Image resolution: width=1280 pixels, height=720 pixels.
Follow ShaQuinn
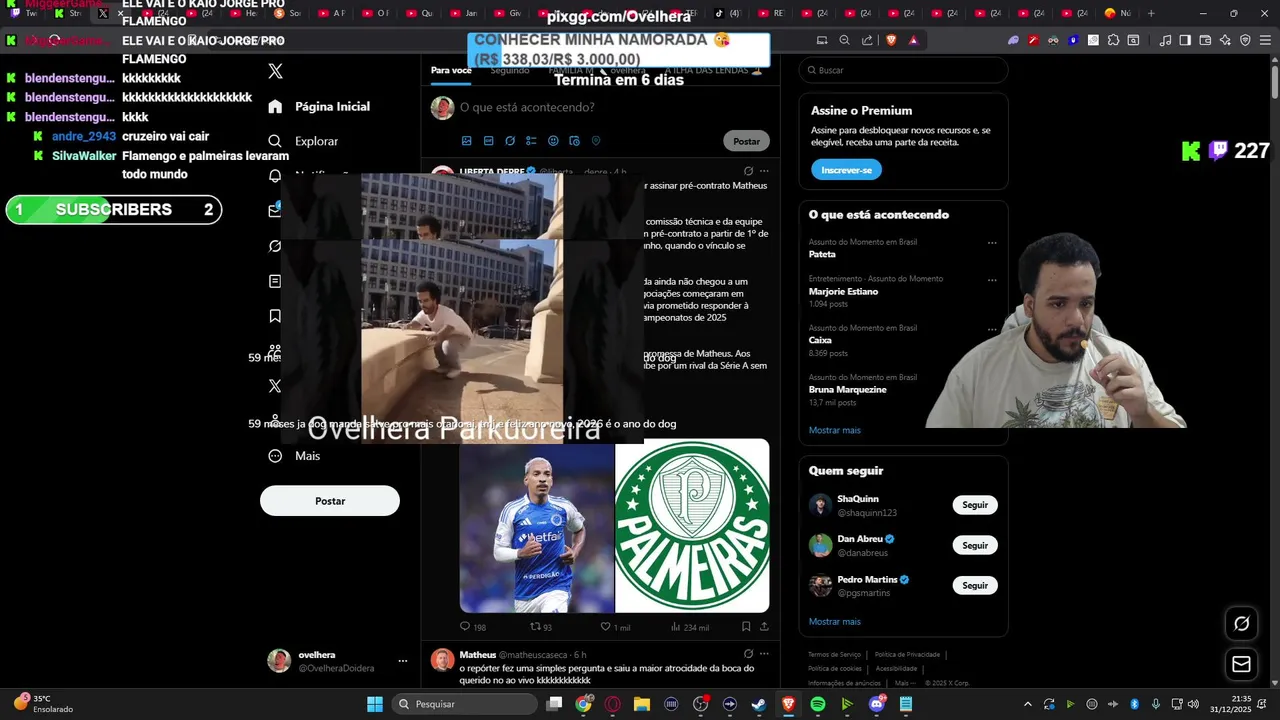pyautogui.click(x=975, y=505)
